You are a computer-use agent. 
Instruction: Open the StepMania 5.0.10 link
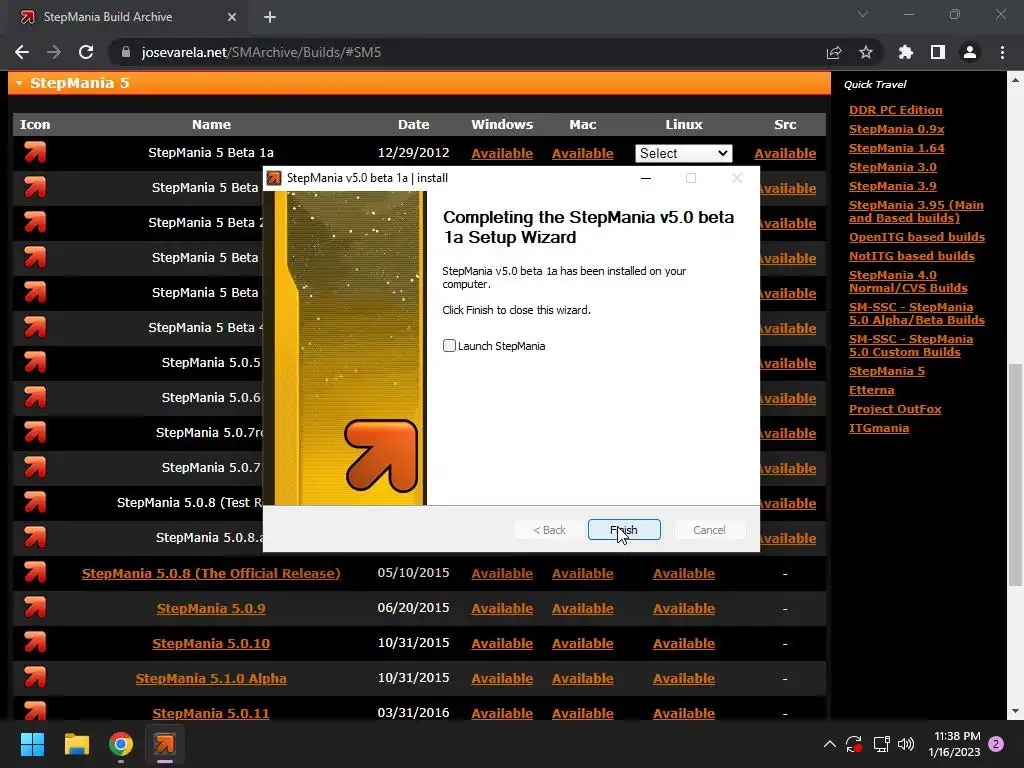coord(211,643)
